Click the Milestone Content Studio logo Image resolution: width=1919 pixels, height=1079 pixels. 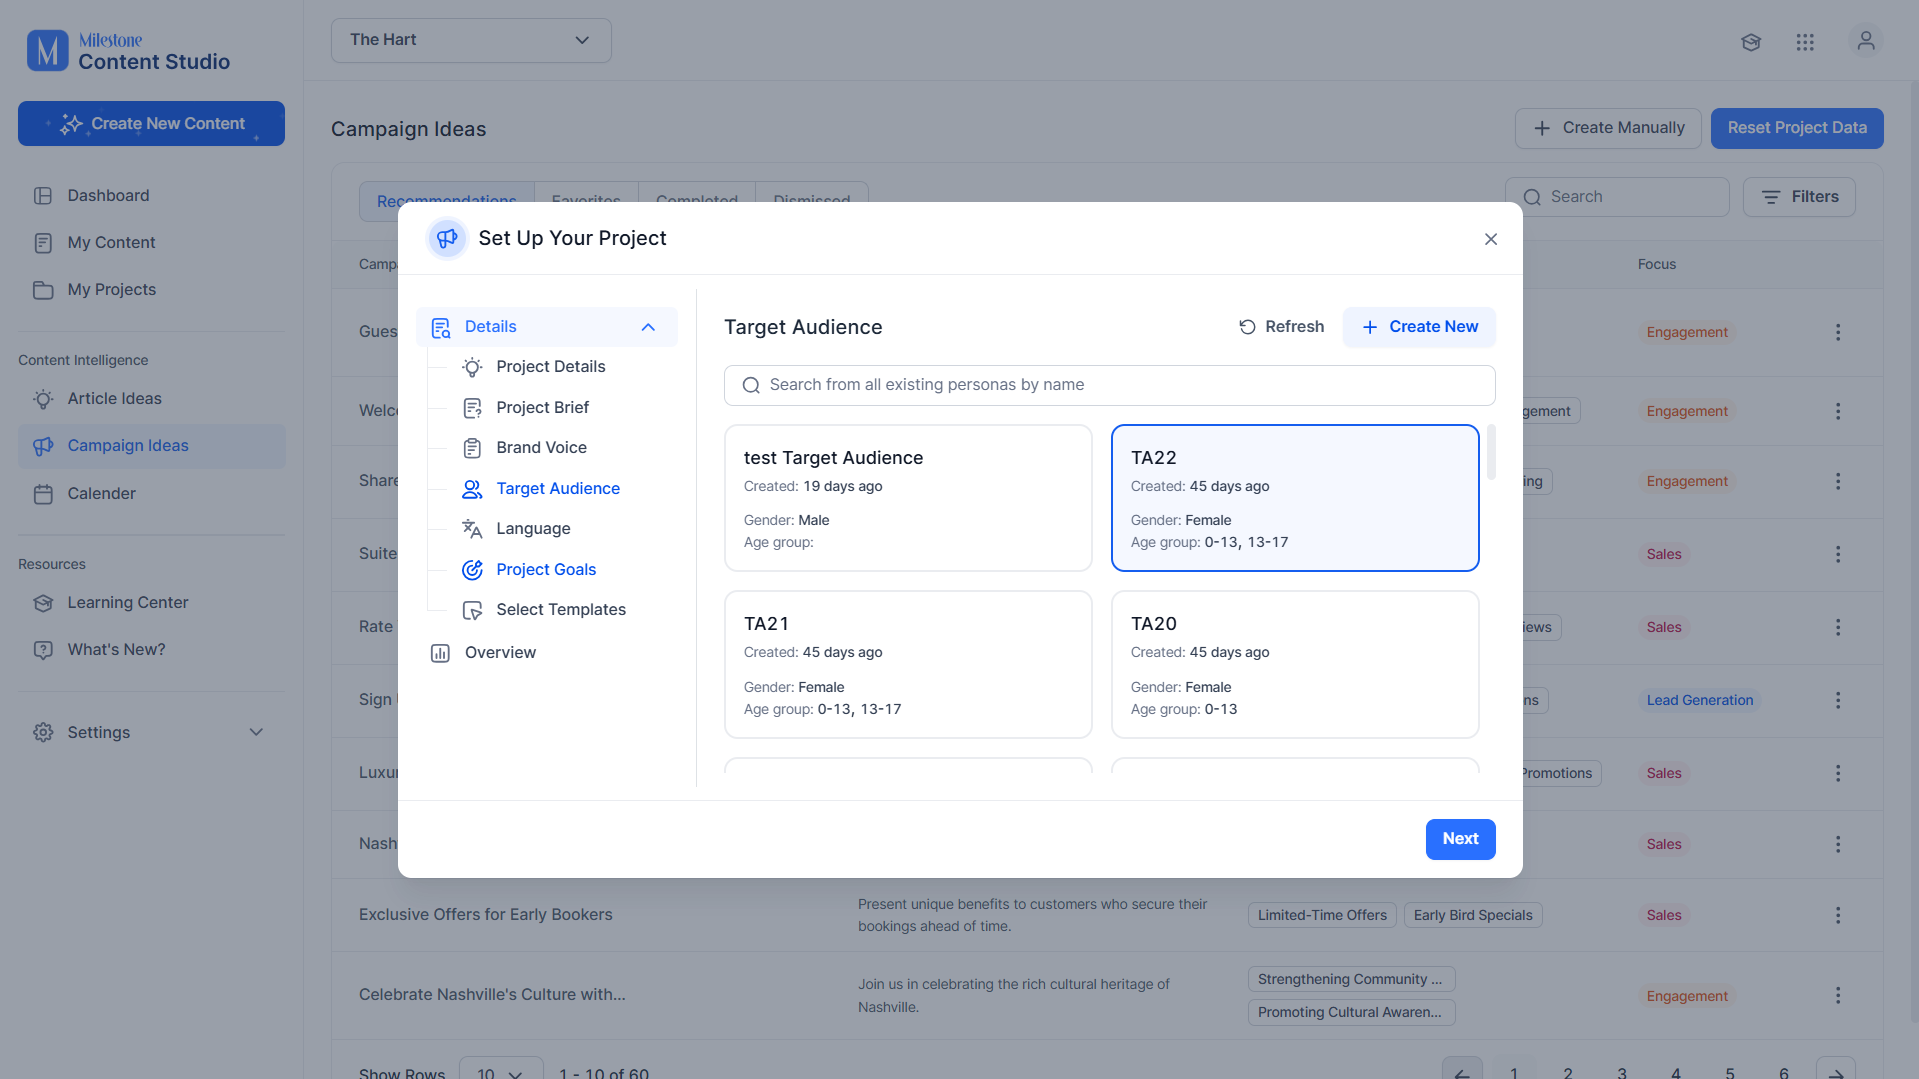point(128,51)
